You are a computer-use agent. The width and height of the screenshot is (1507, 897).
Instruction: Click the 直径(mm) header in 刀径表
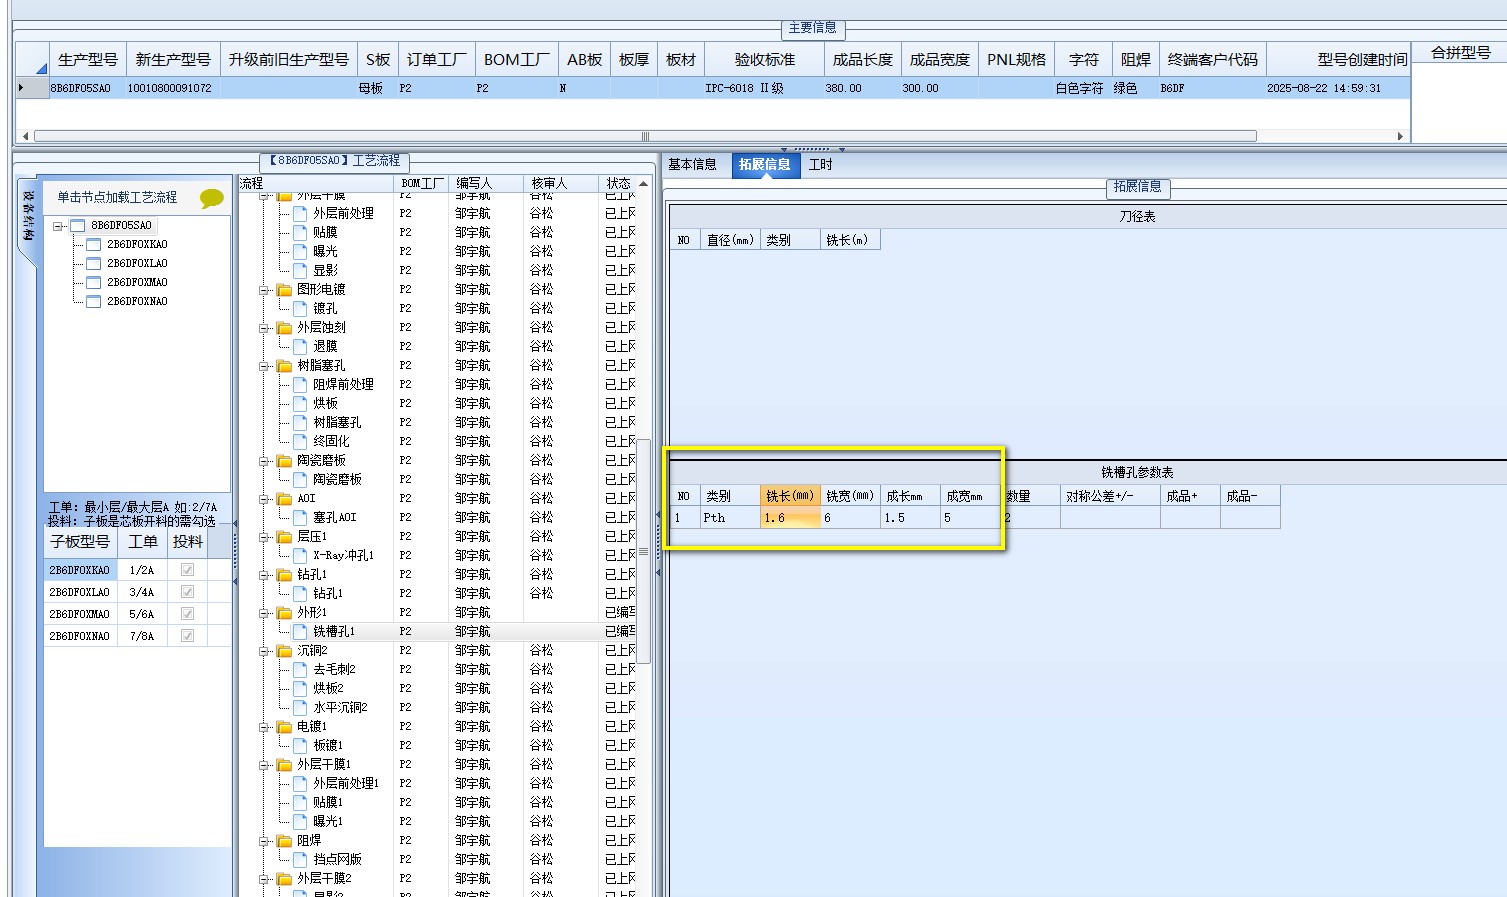[x=730, y=240]
